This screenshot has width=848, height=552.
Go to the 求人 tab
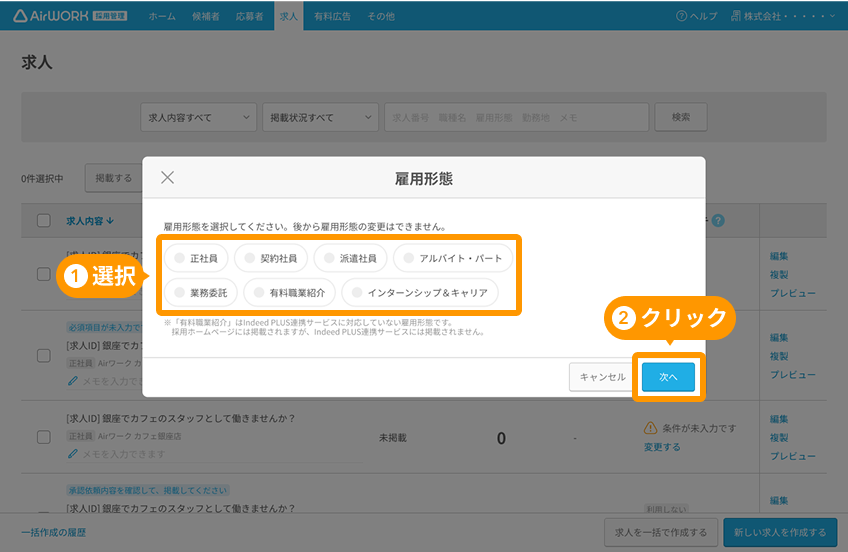click(x=288, y=16)
